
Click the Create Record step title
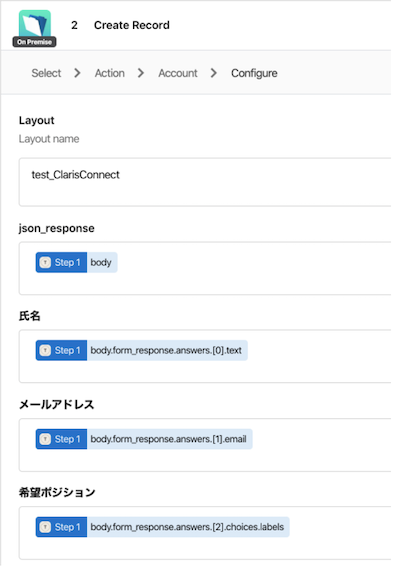[x=132, y=25]
